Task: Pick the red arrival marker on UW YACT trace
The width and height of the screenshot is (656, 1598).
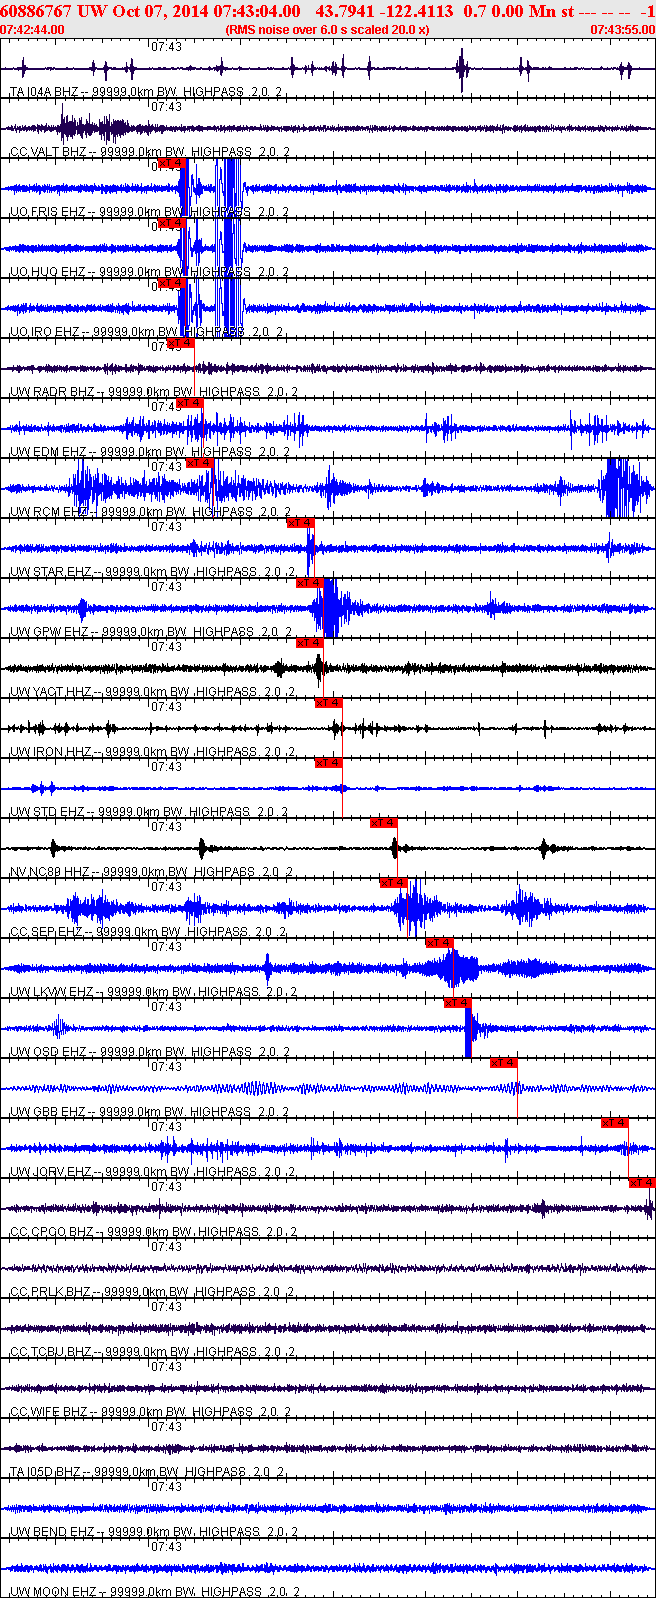Action: point(309,643)
